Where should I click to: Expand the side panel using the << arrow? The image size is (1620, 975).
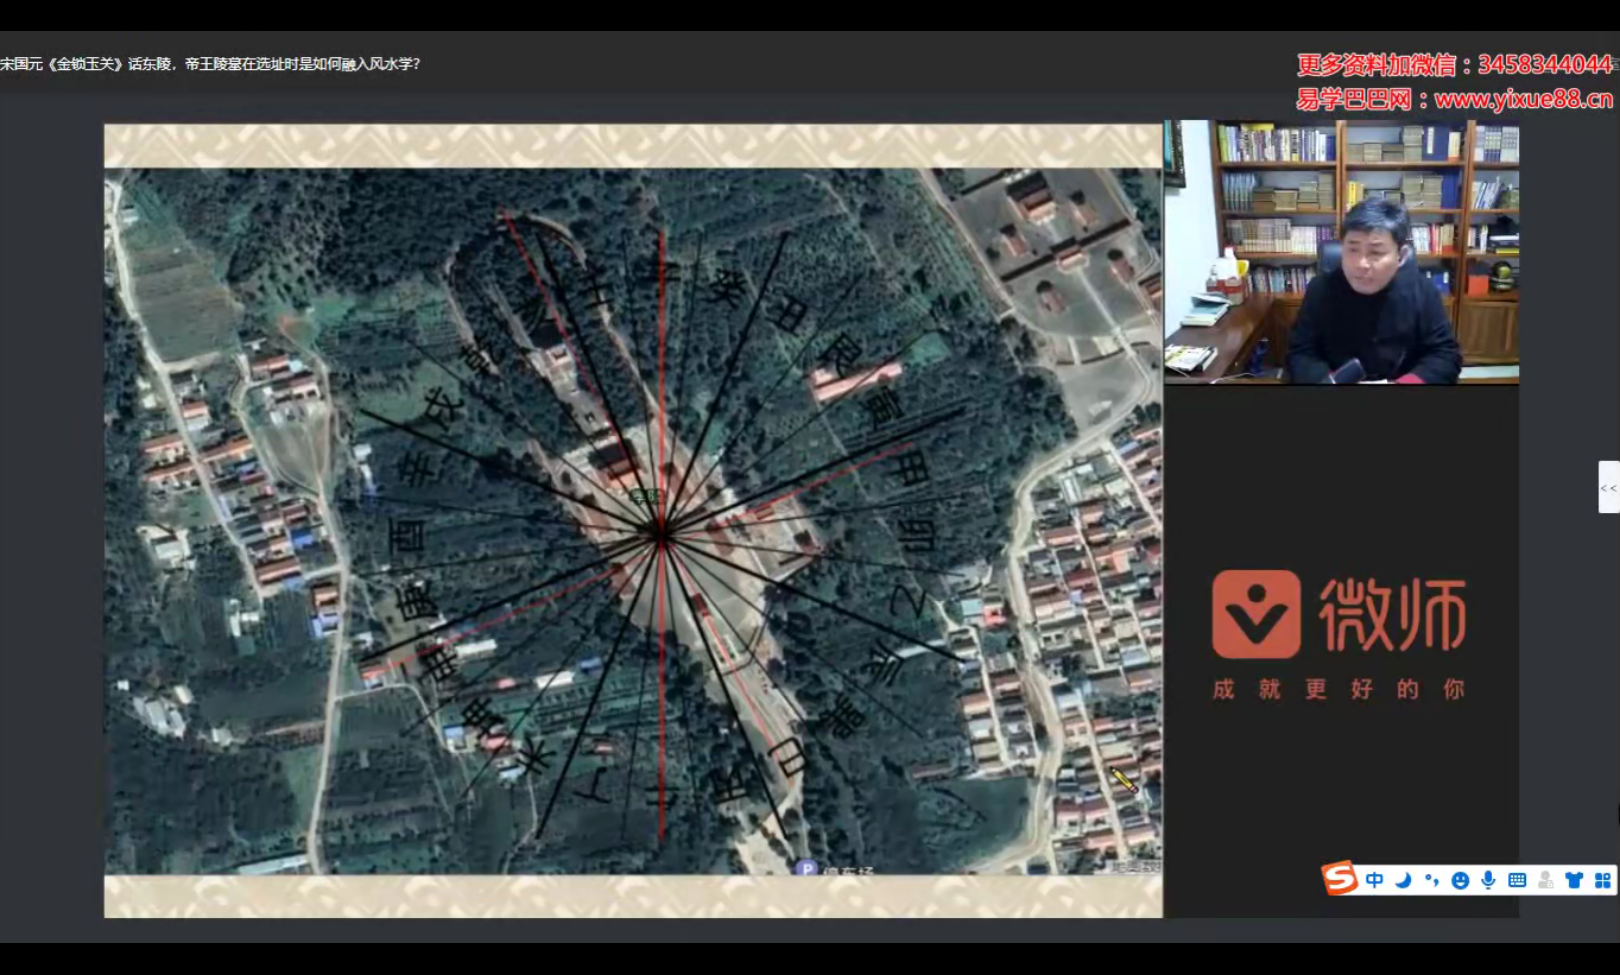click(1608, 488)
